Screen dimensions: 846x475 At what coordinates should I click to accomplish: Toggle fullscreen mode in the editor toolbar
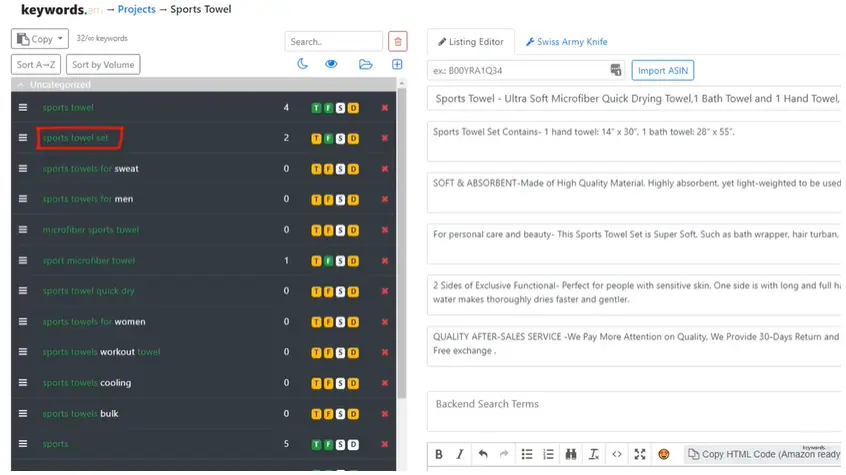point(640,454)
